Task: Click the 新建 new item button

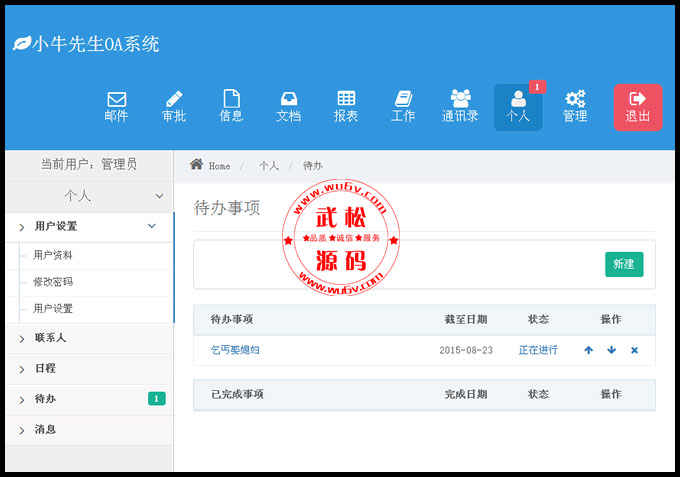Action: tap(624, 264)
